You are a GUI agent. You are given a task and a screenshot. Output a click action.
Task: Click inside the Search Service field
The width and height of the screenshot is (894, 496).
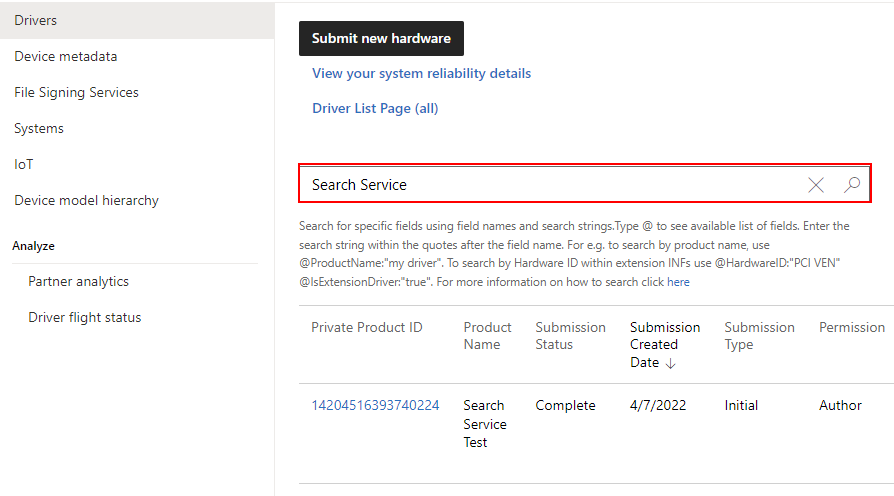point(550,185)
